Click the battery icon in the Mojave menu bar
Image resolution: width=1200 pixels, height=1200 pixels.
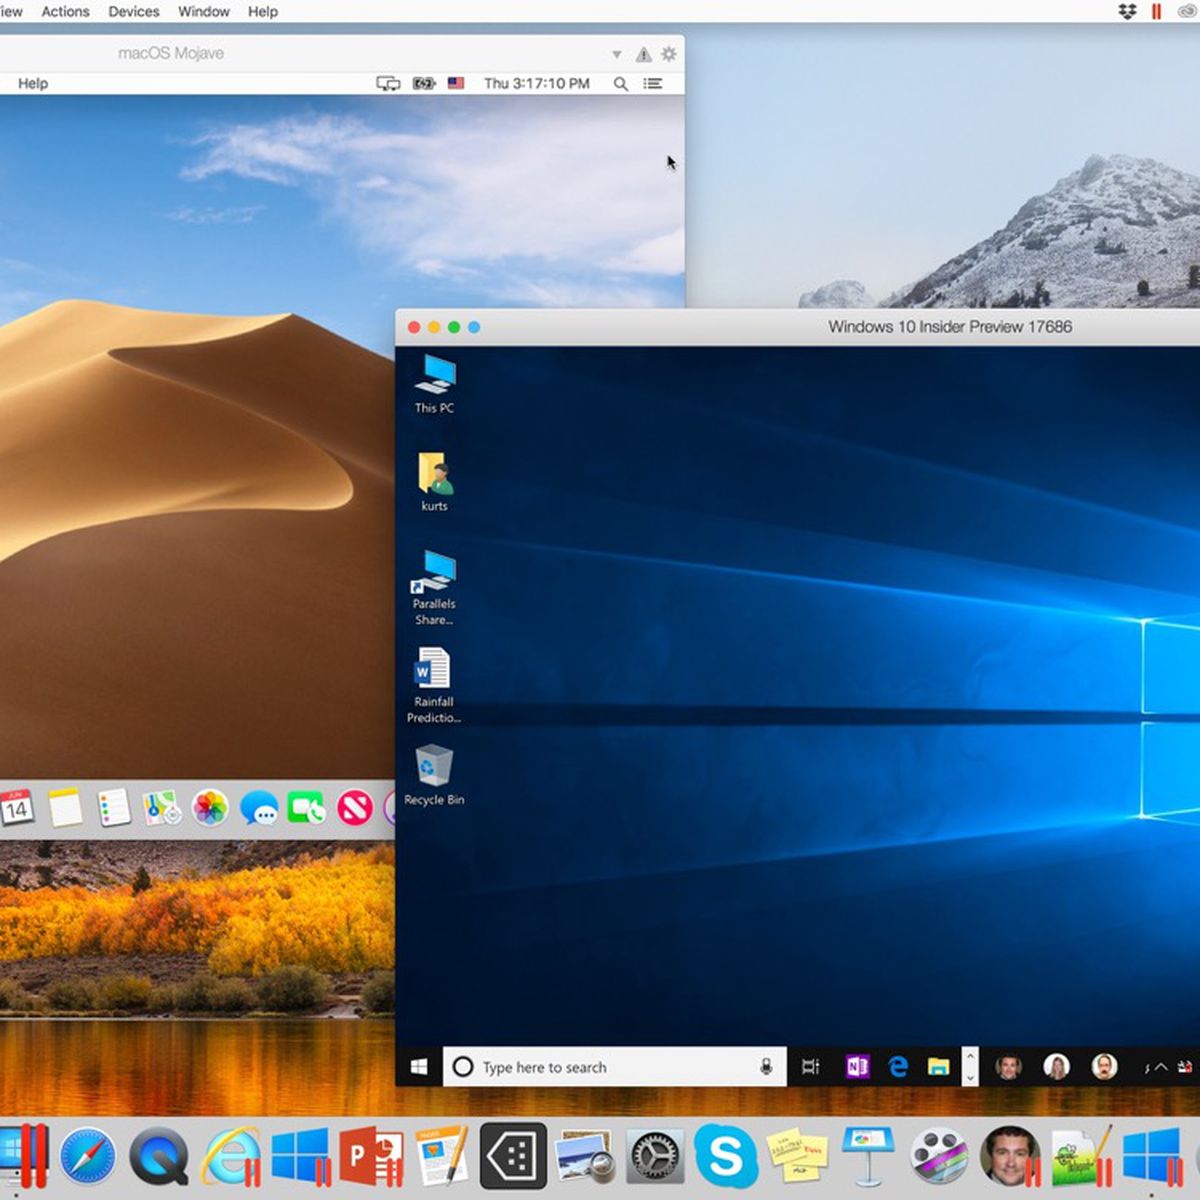click(424, 84)
